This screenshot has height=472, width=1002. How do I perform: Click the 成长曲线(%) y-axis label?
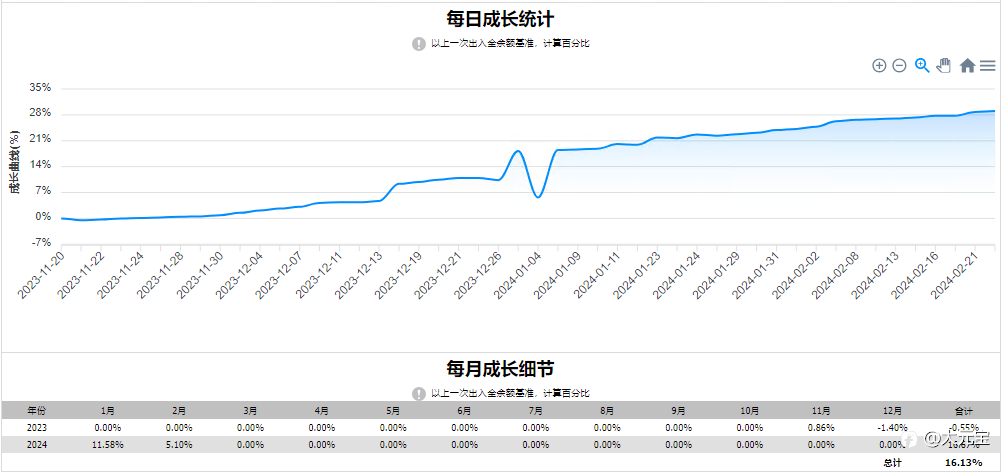tap(13, 162)
